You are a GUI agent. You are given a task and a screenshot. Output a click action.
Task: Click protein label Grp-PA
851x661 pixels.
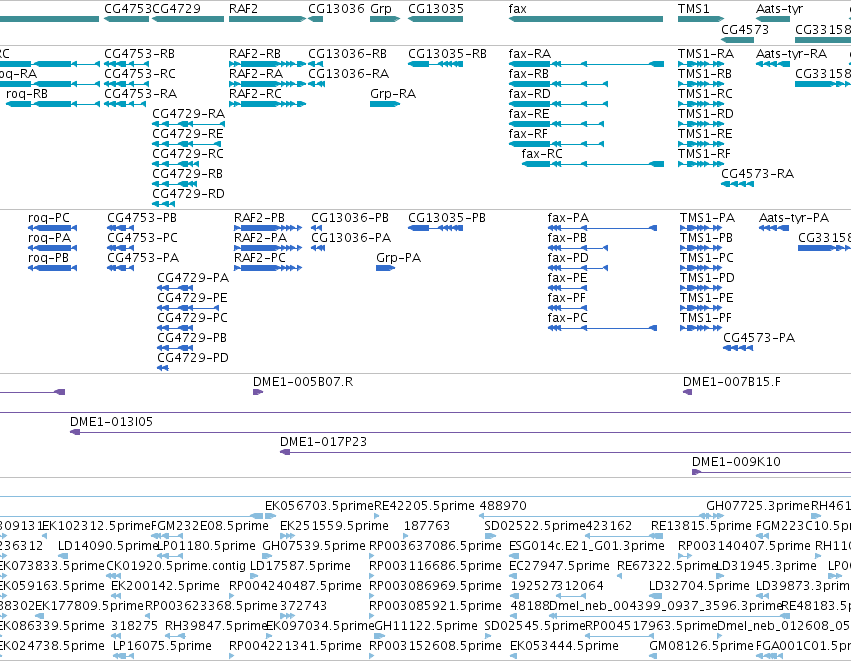click(x=398, y=258)
